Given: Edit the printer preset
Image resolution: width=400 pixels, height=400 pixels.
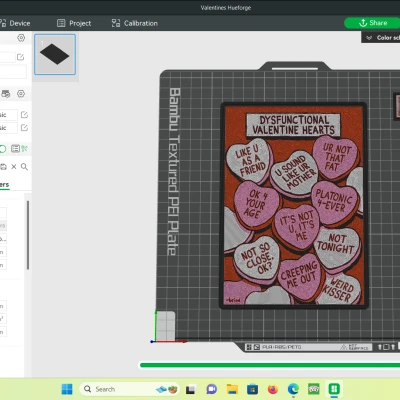Looking at the screenshot, I should pos(21,57).
